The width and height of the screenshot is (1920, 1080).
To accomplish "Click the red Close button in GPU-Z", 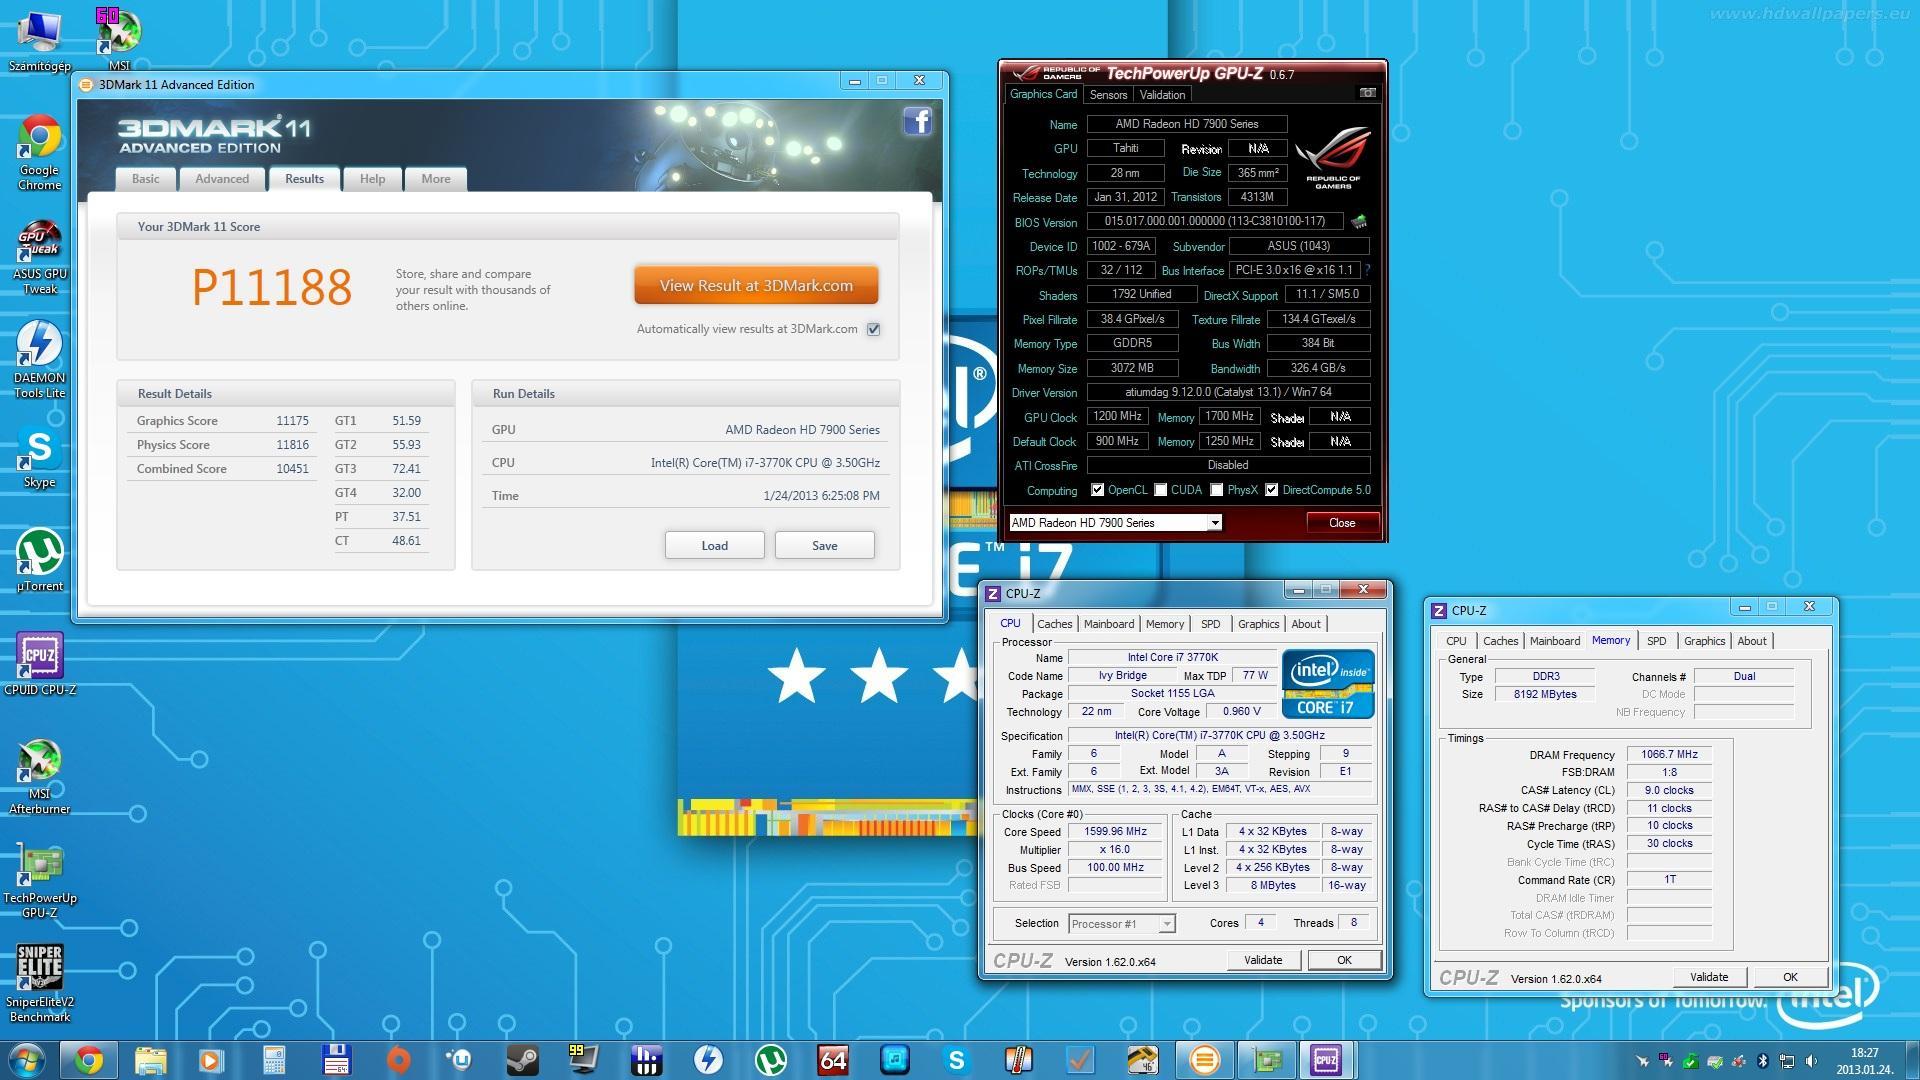I will click(1342, 523).
